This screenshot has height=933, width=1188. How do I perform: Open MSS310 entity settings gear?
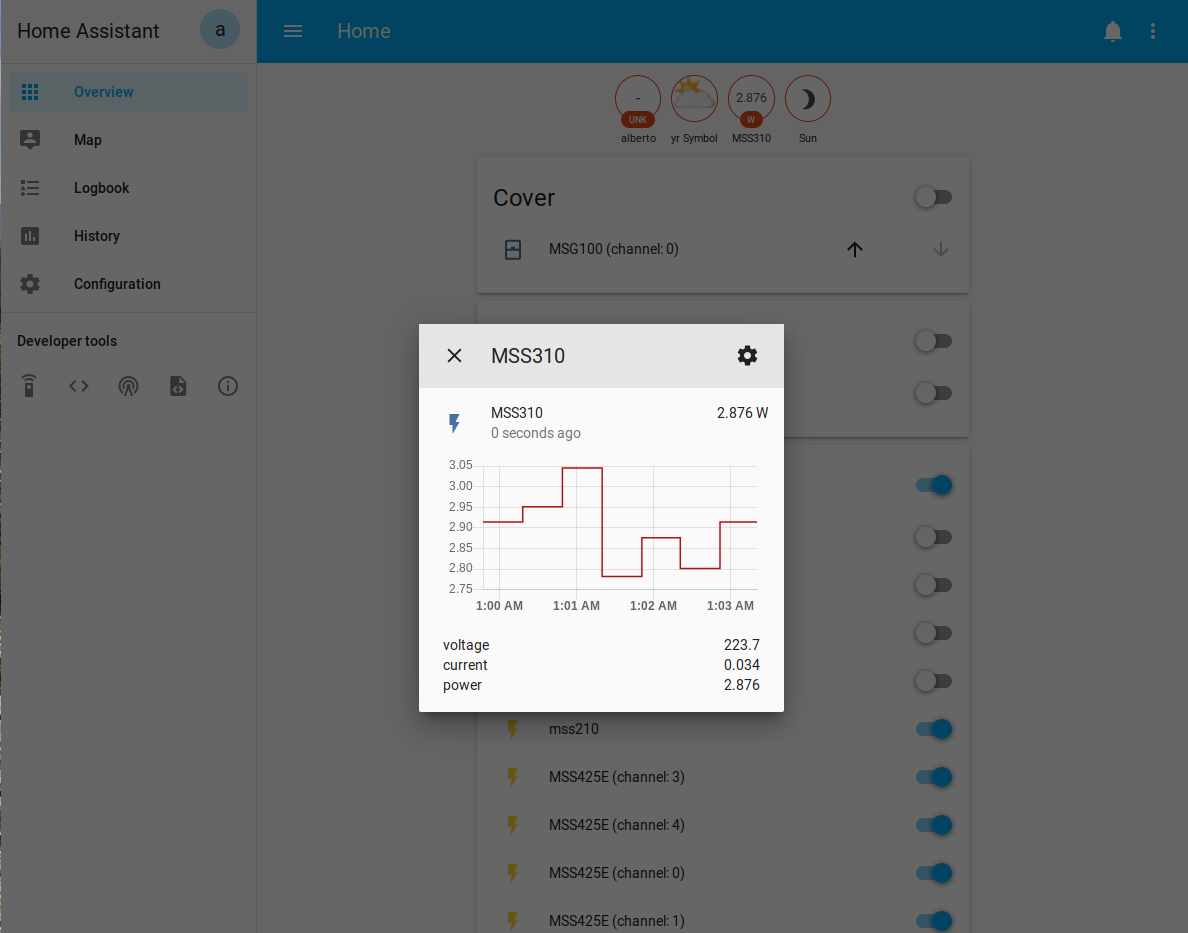748,355
